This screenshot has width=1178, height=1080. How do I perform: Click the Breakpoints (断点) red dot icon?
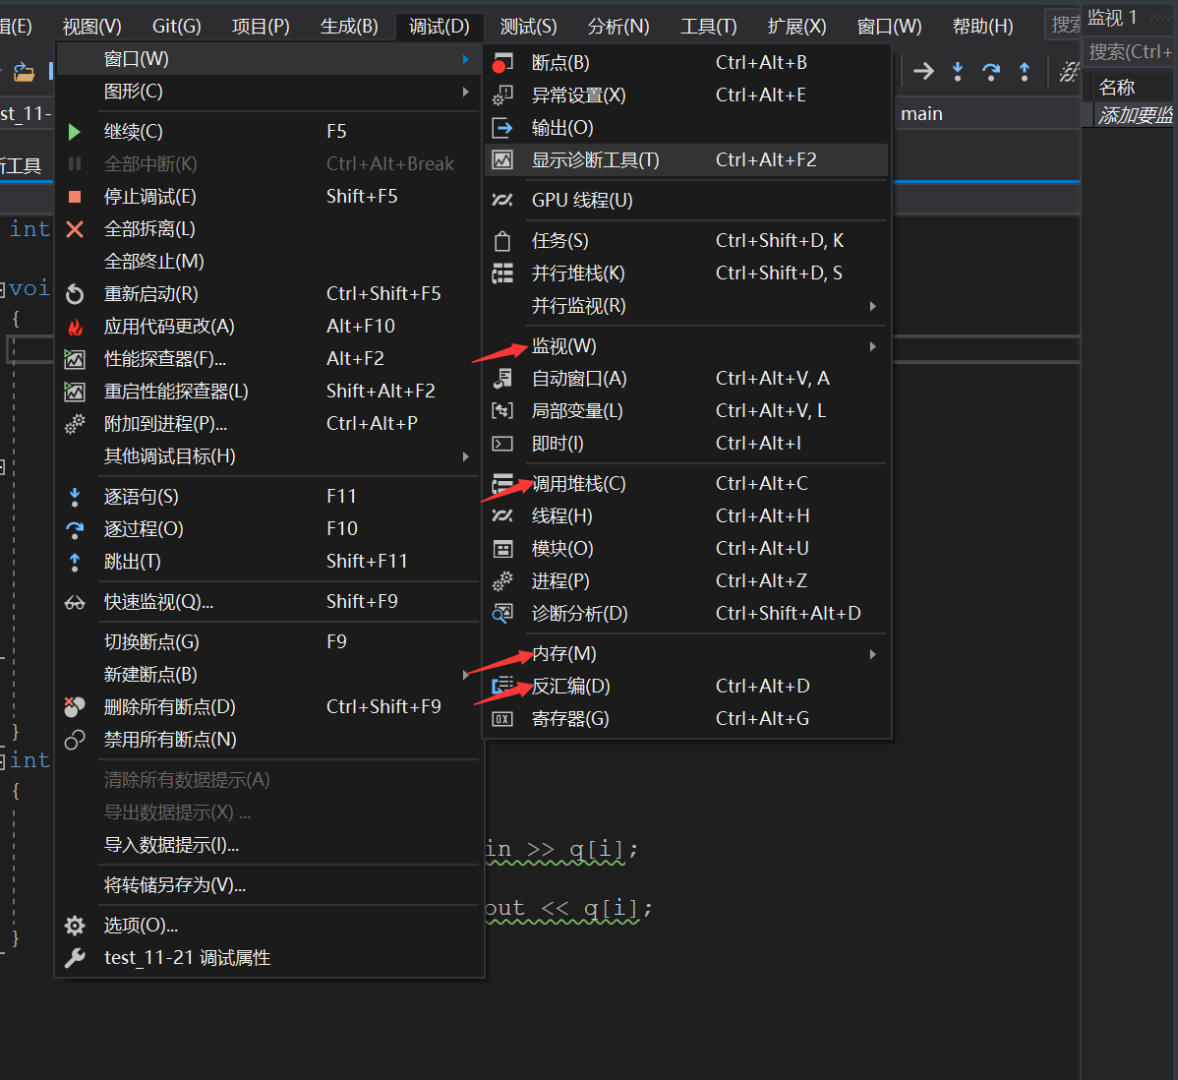click(502, 63)
